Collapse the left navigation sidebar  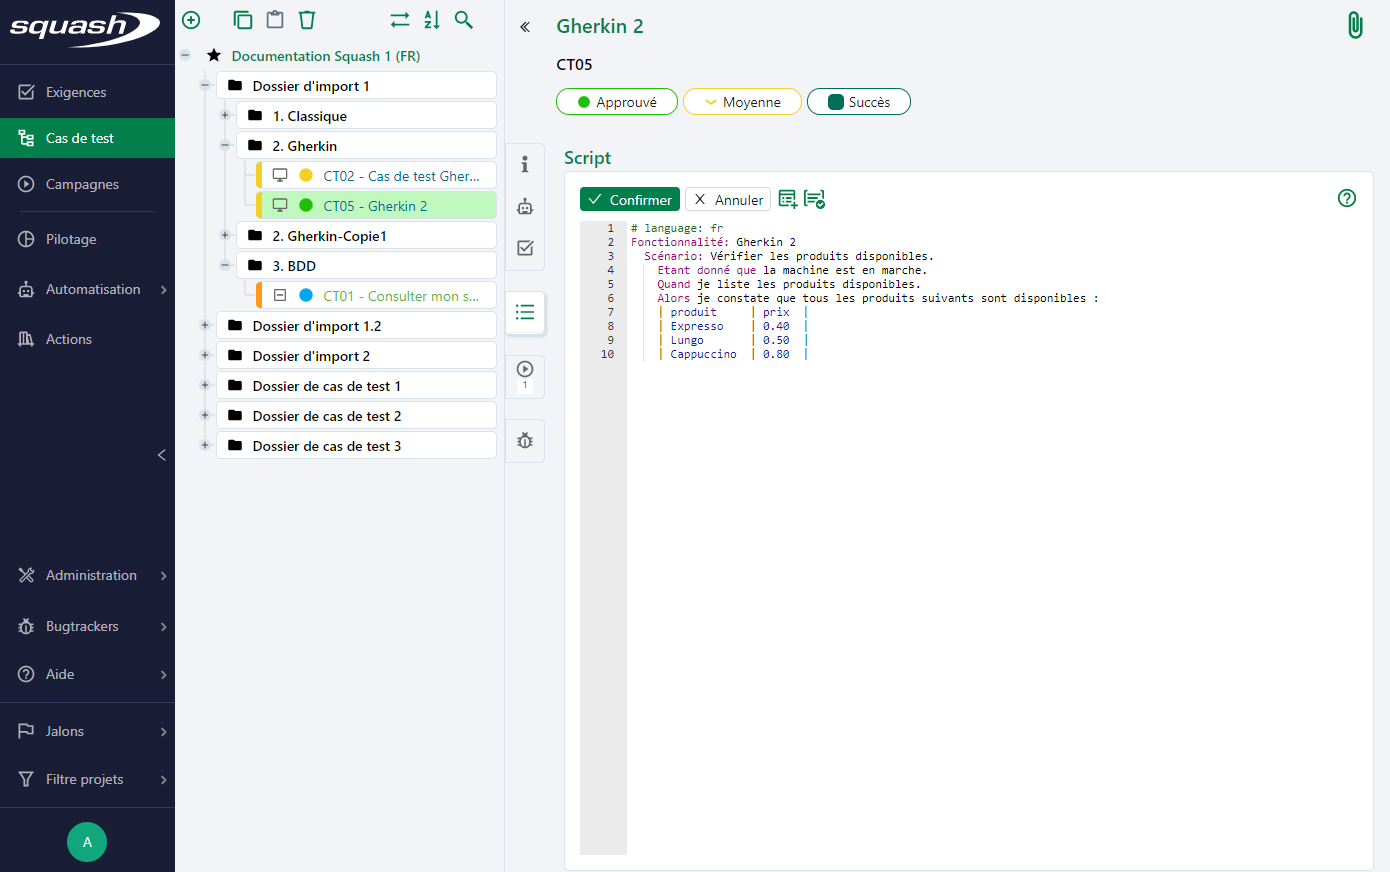[162, 455]
